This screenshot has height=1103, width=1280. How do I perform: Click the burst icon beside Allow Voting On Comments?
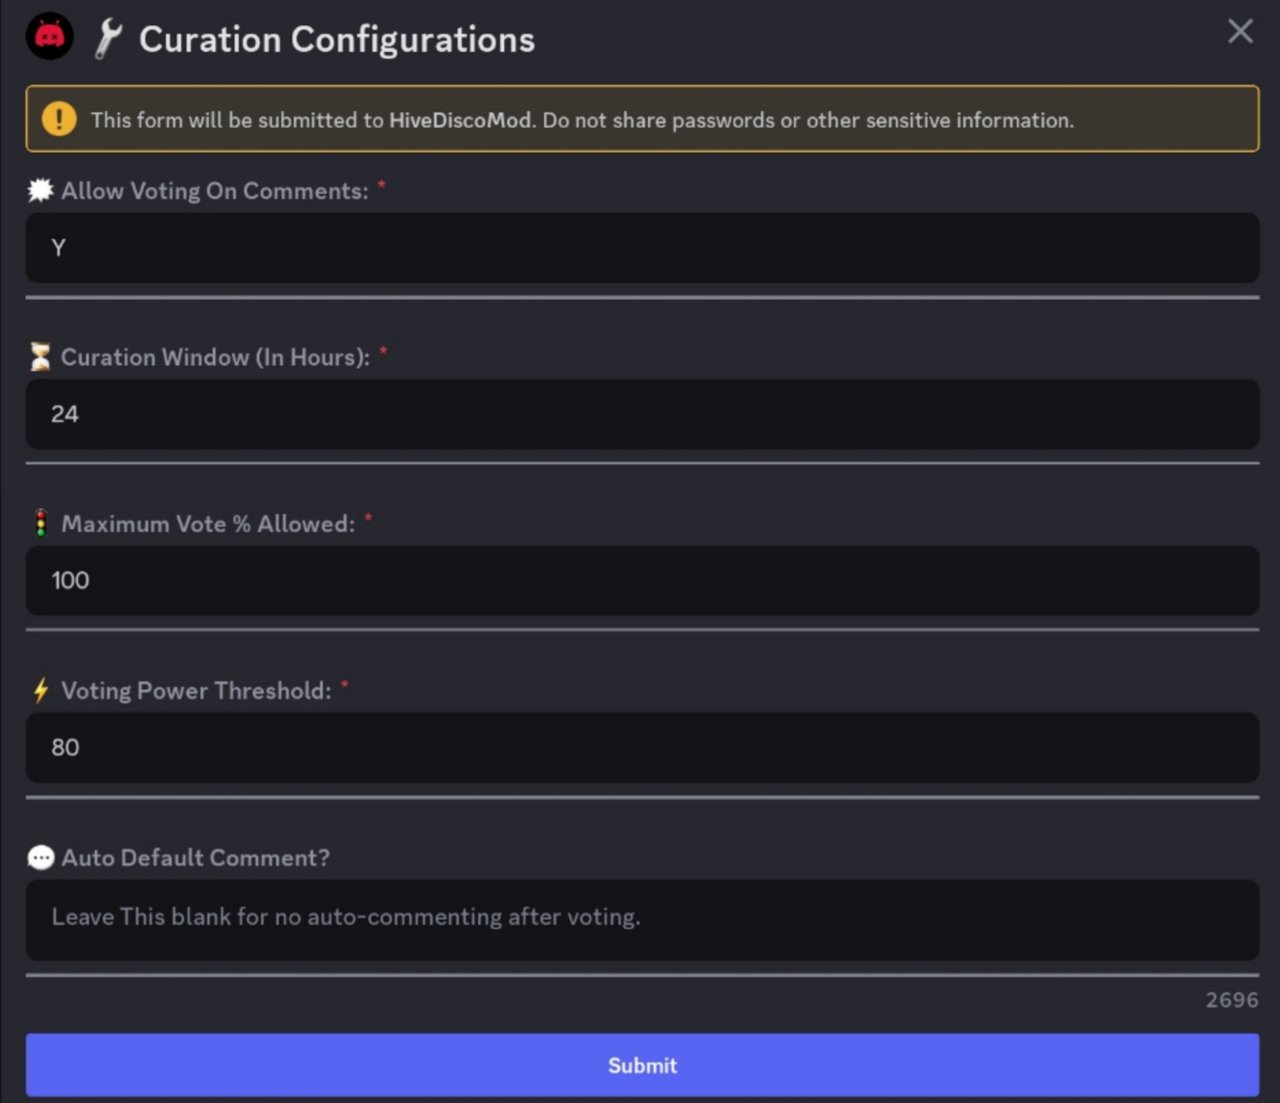click(x=40, y=190)
